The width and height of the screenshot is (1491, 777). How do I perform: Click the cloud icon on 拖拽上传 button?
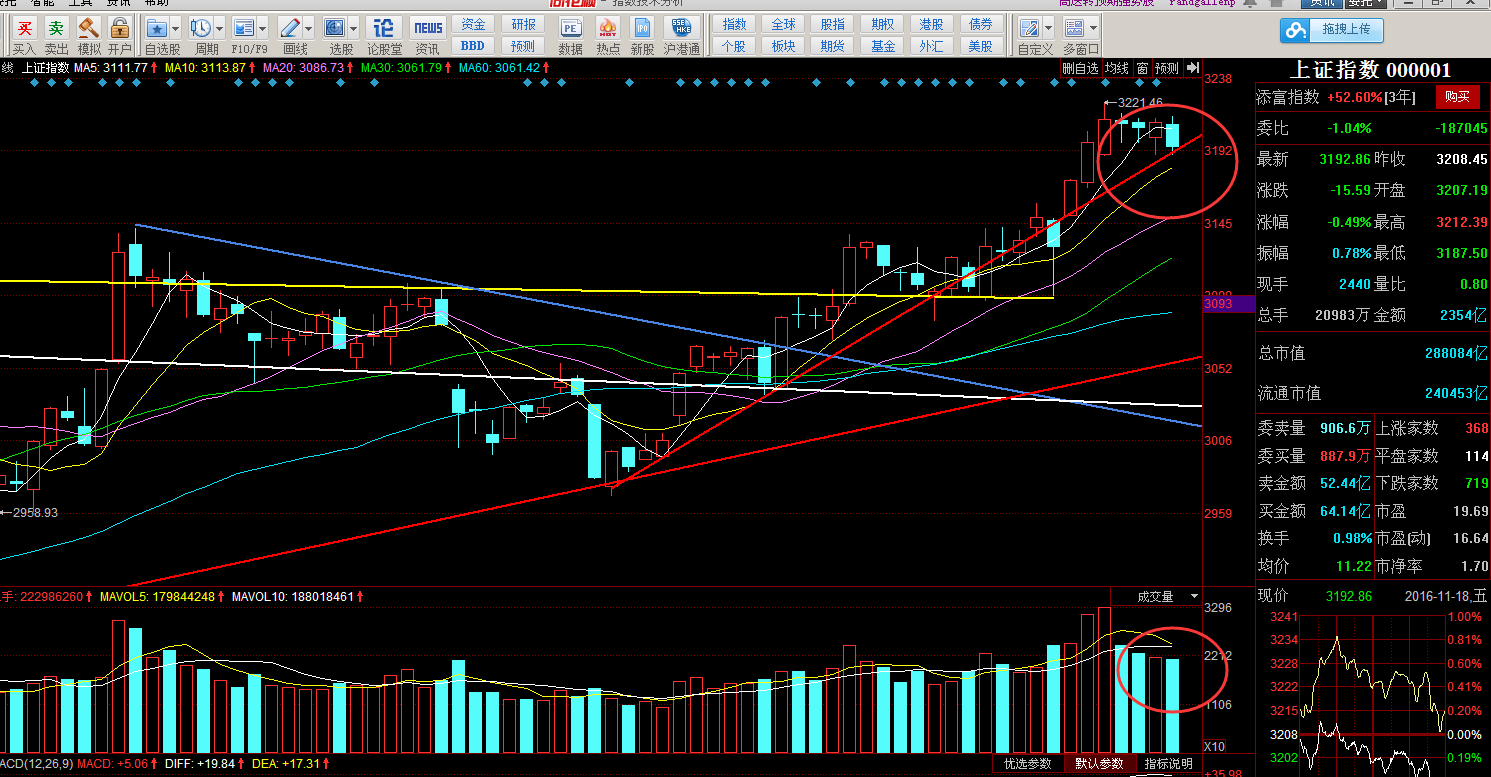click(1297, 31)
